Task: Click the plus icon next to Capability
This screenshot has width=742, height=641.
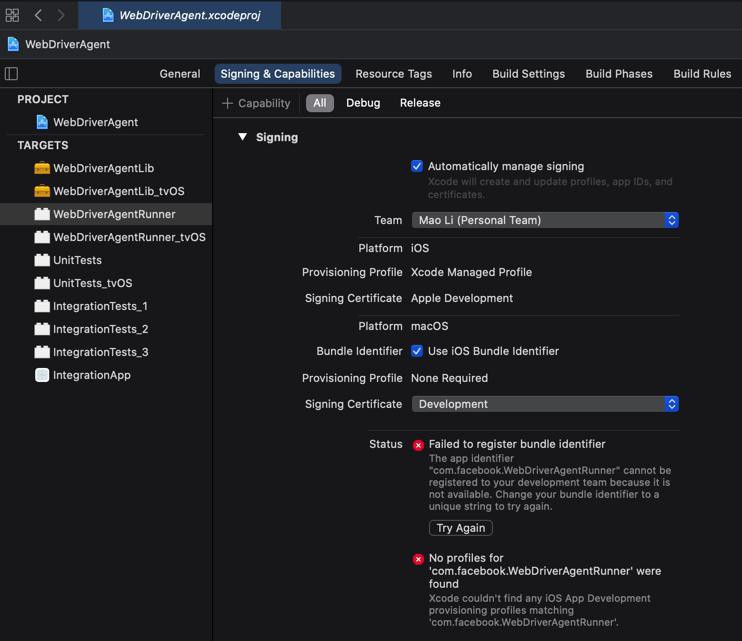Action: click(x=227, y=103)
